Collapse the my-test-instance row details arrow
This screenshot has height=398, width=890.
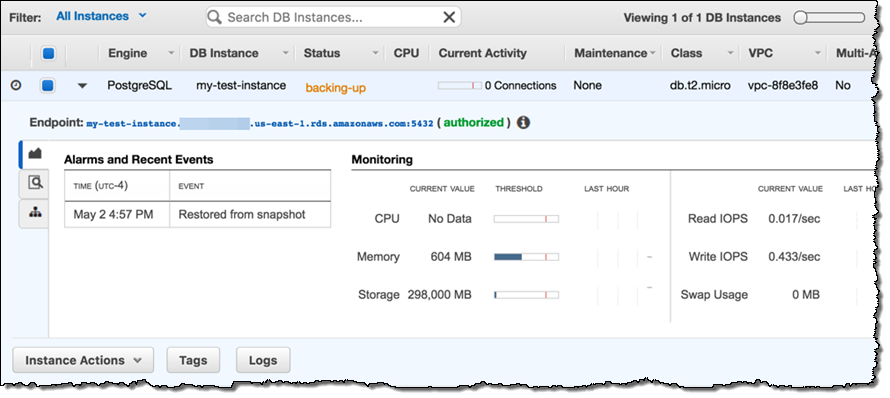pos(82,86)
